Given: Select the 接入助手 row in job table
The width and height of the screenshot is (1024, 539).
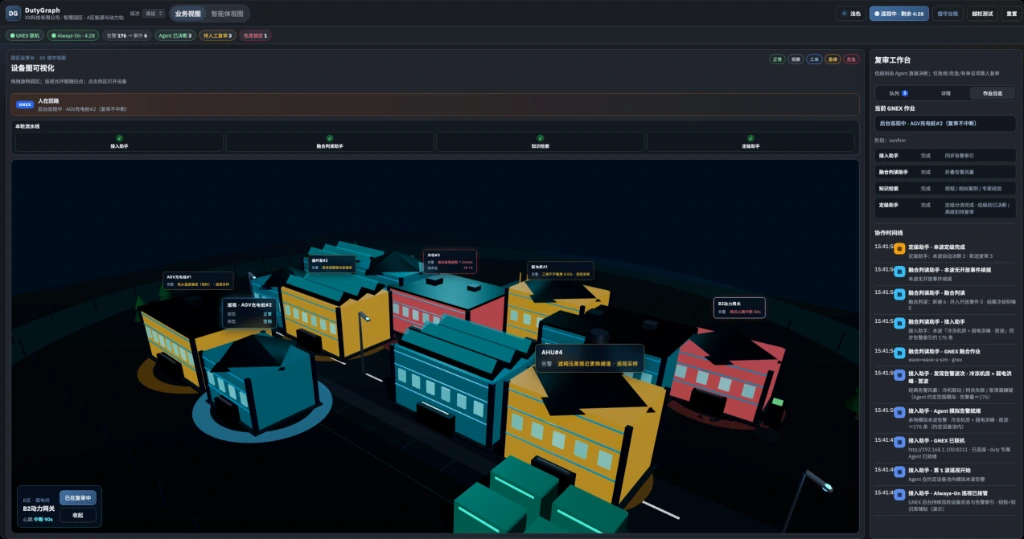Looking at the screenshot, I should (945, 155).
